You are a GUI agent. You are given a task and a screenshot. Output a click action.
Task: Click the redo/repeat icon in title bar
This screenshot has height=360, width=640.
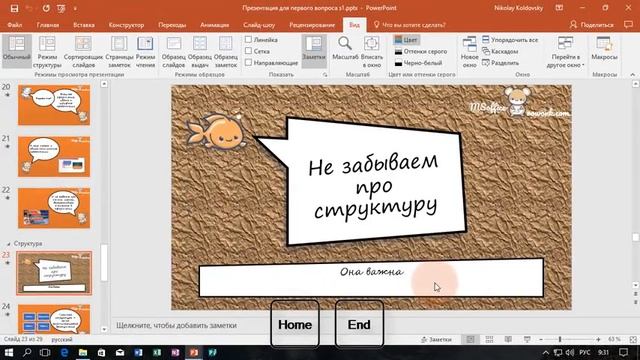[x=46, y=8]
